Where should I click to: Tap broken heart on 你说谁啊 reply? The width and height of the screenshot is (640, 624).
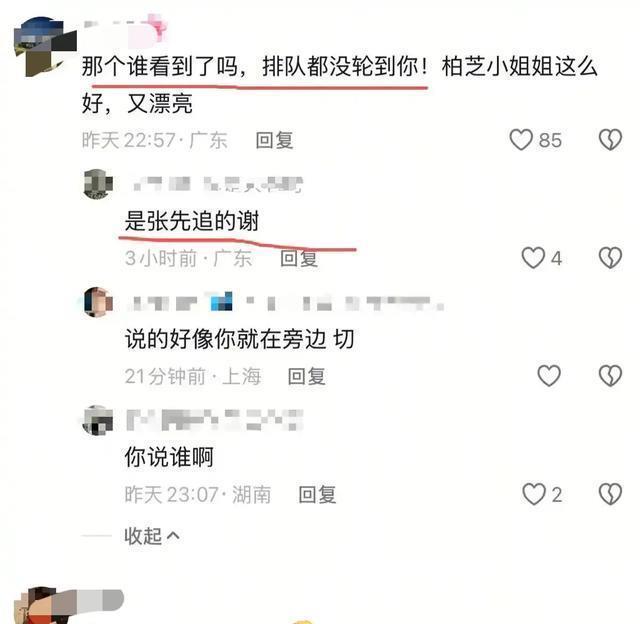pyautogui.click(x=610, y=494)
